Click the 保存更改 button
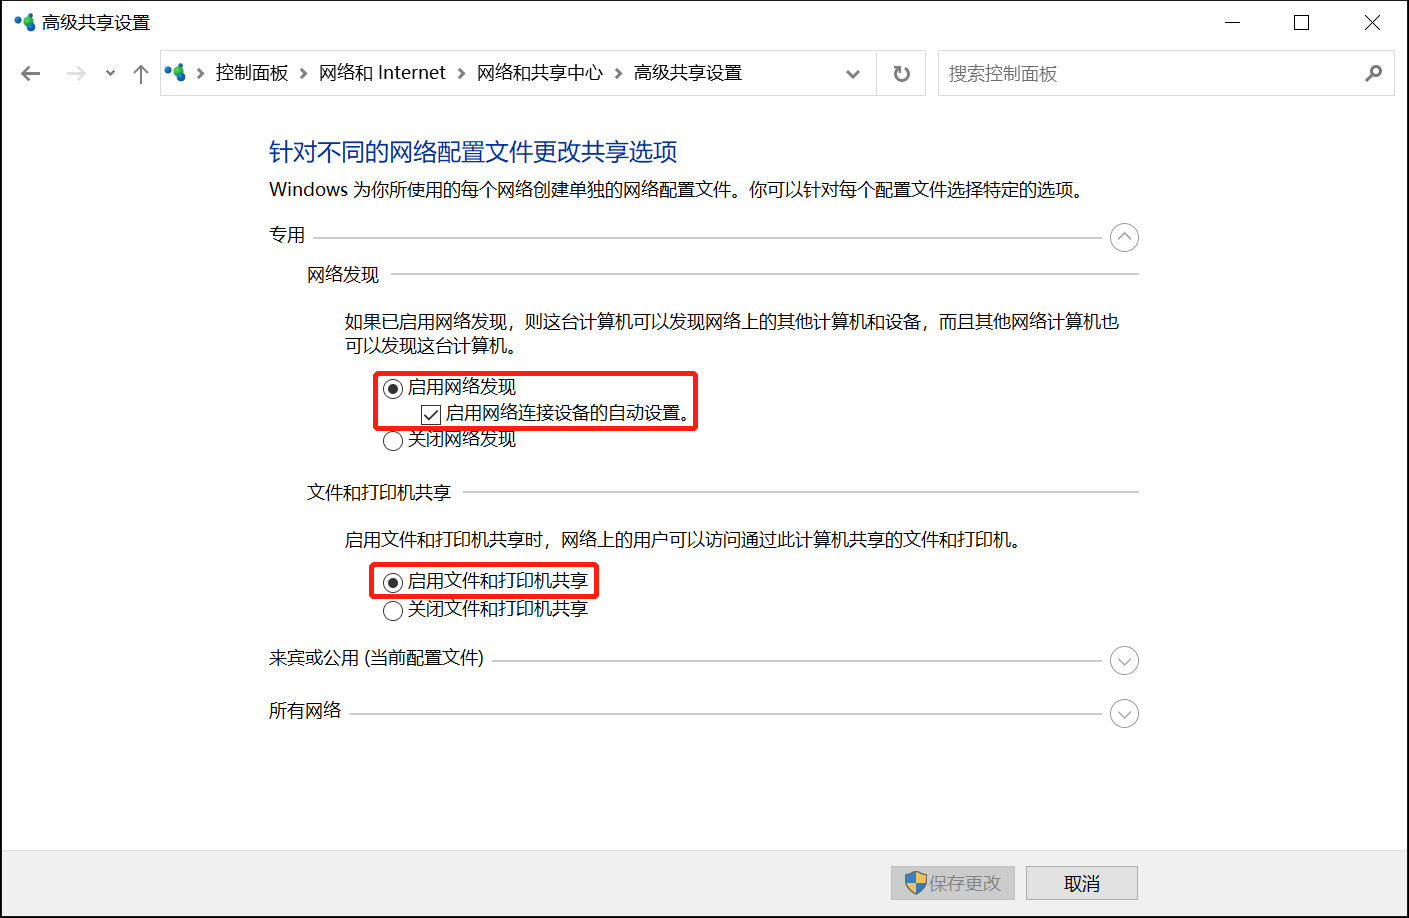The height and width of the screenshot is (918, 1409). click(x=953, y=883)
